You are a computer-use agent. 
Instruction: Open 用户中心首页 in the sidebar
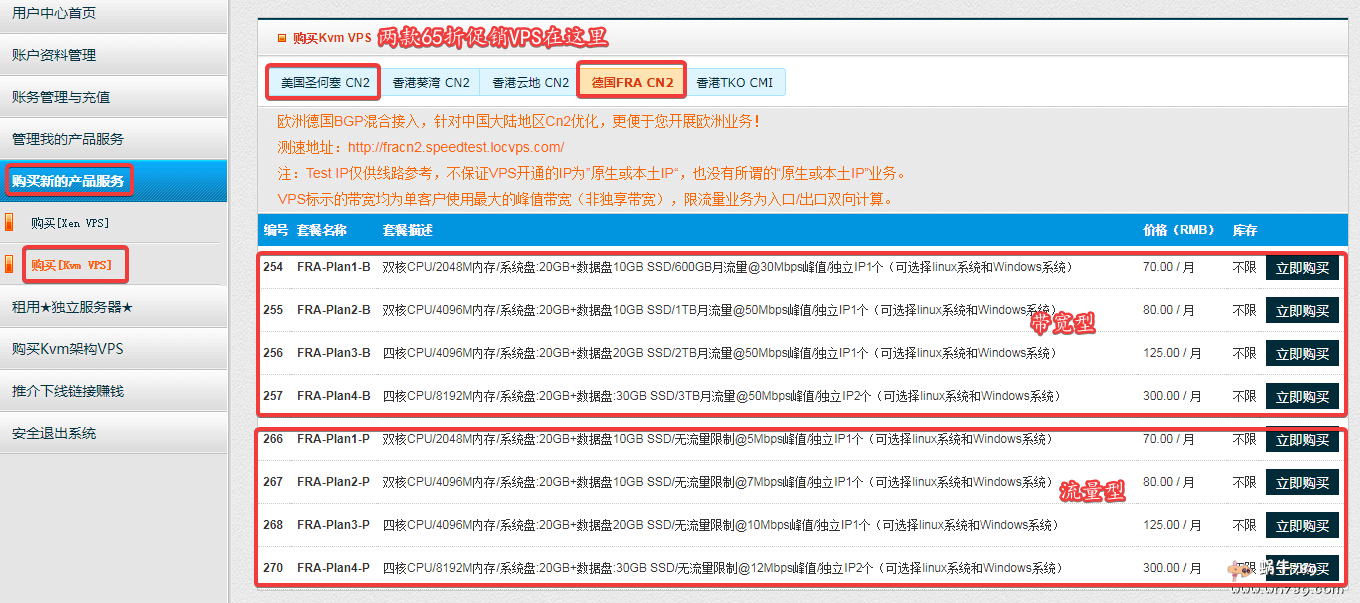pos(54,13)
